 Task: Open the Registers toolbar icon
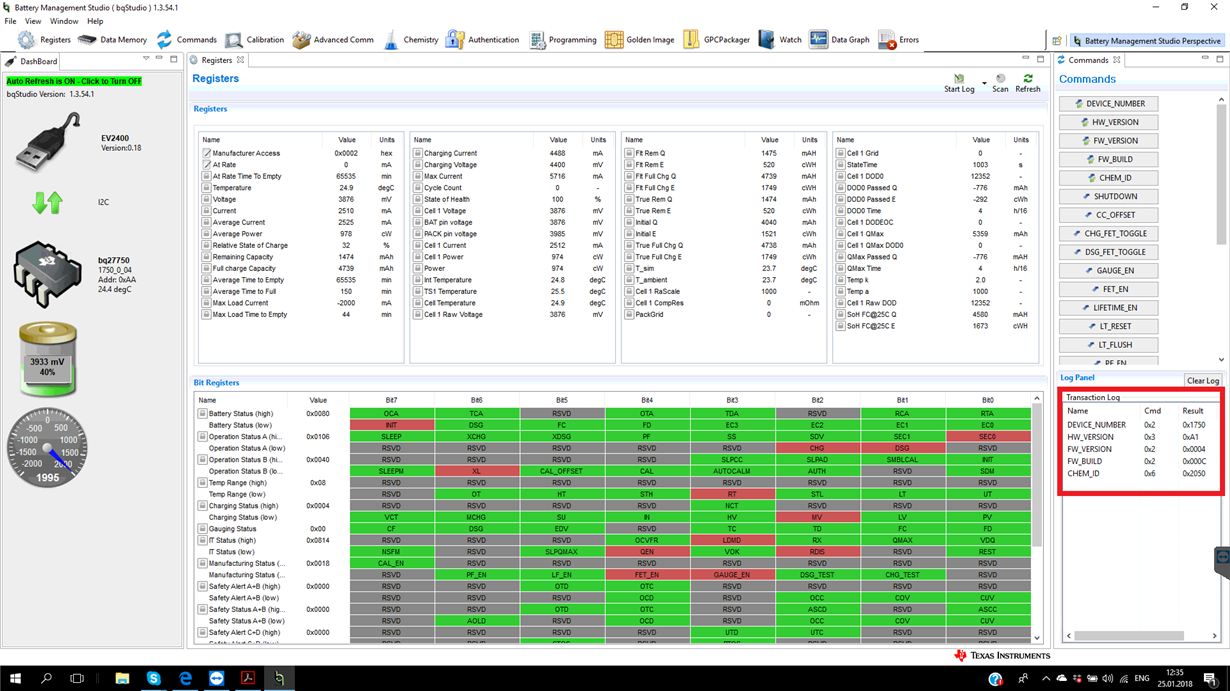coord(27,40)
